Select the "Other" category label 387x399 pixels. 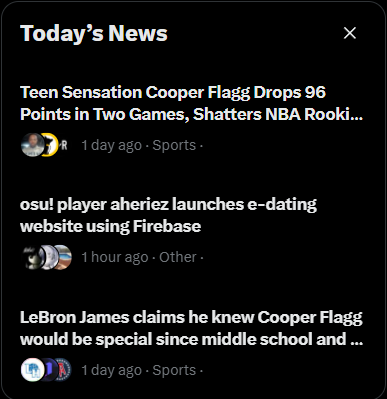coord(178,257)
